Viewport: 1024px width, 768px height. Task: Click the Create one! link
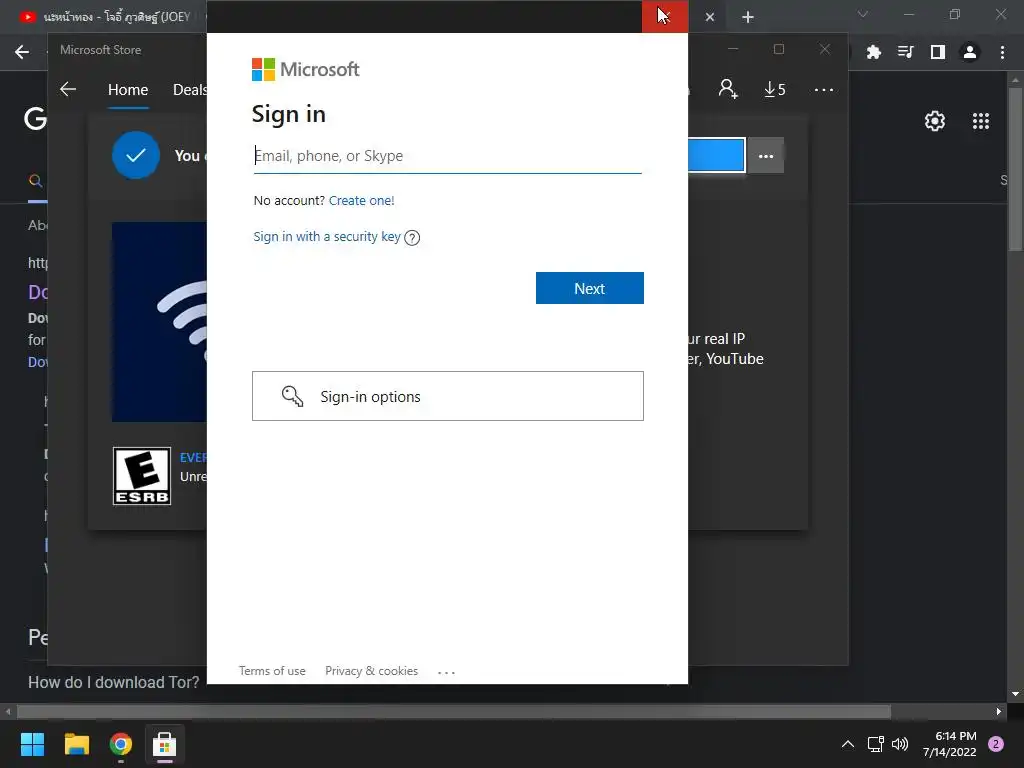pos(361,200)
